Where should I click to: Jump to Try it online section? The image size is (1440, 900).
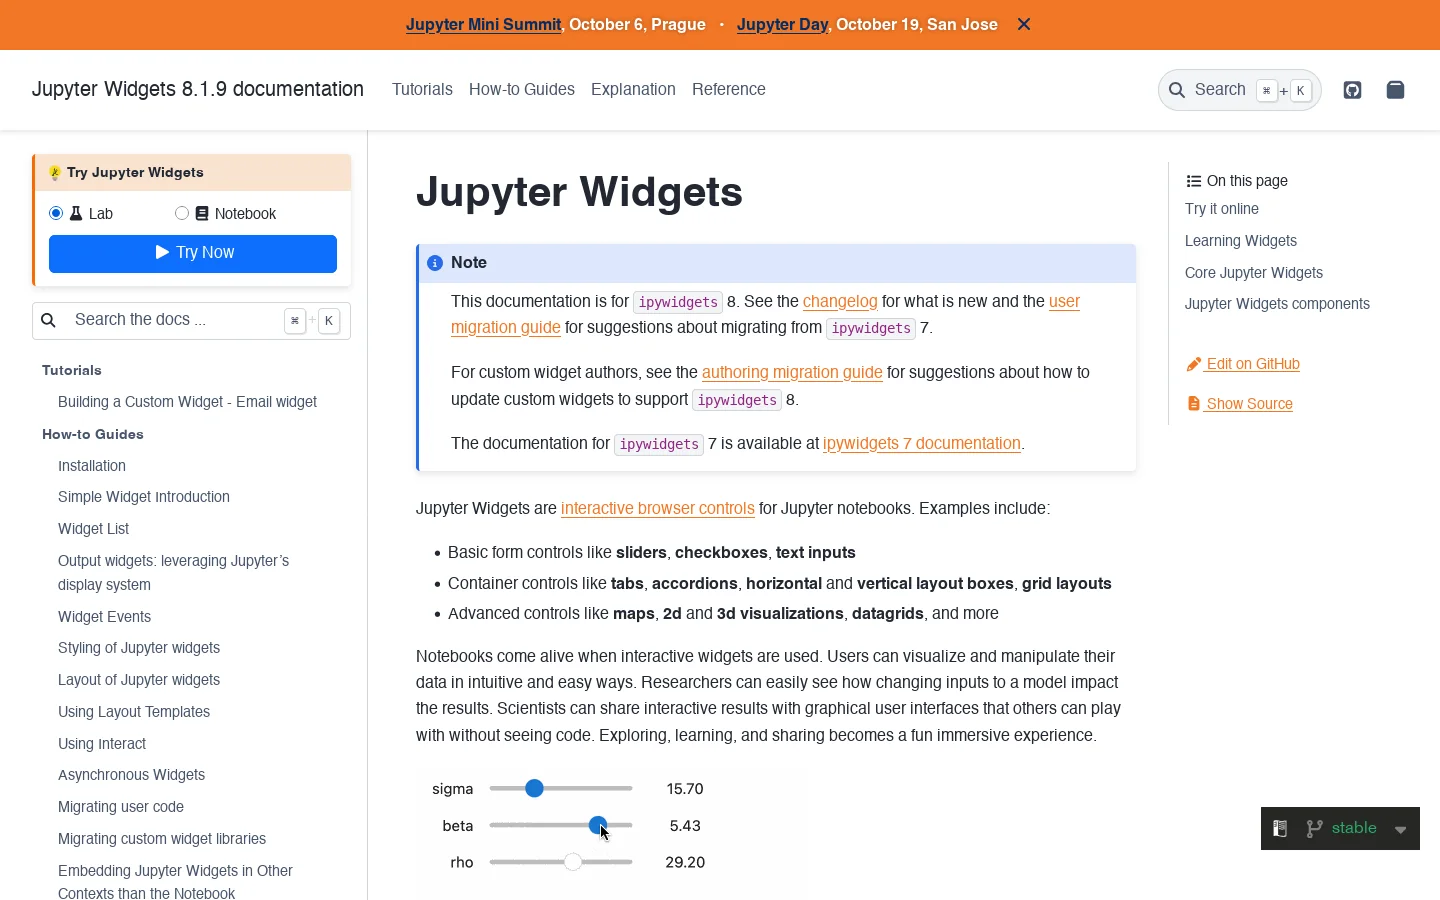(x=1222, y=209)
